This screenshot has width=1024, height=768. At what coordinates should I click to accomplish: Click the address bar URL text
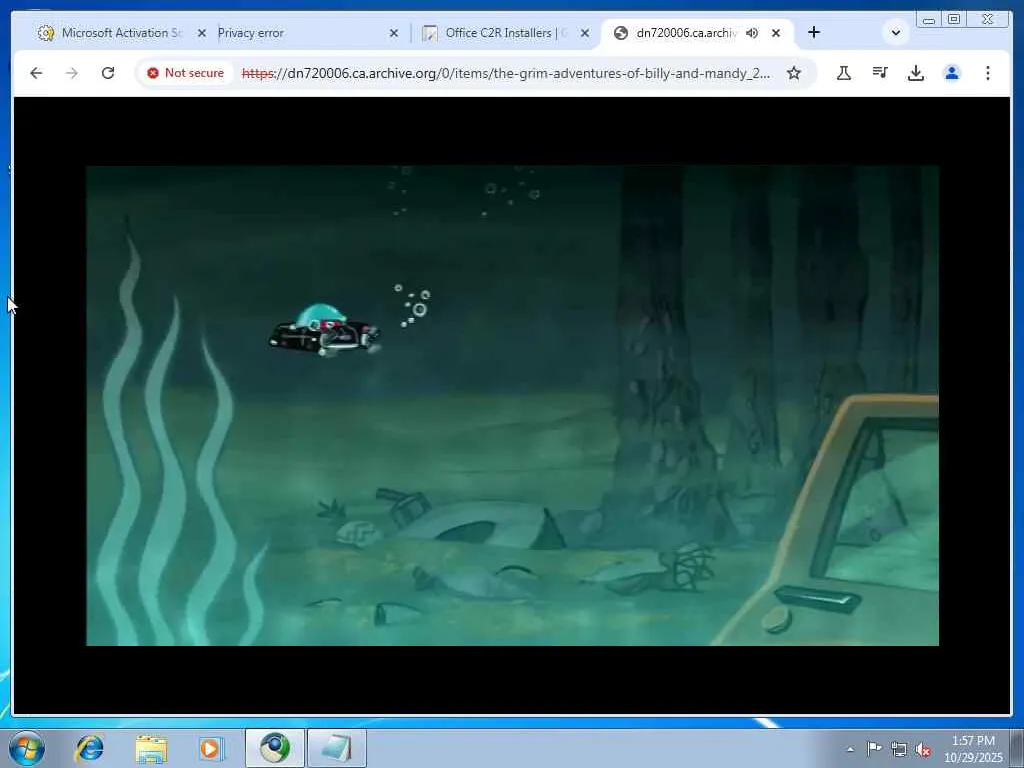pos(505,73)
